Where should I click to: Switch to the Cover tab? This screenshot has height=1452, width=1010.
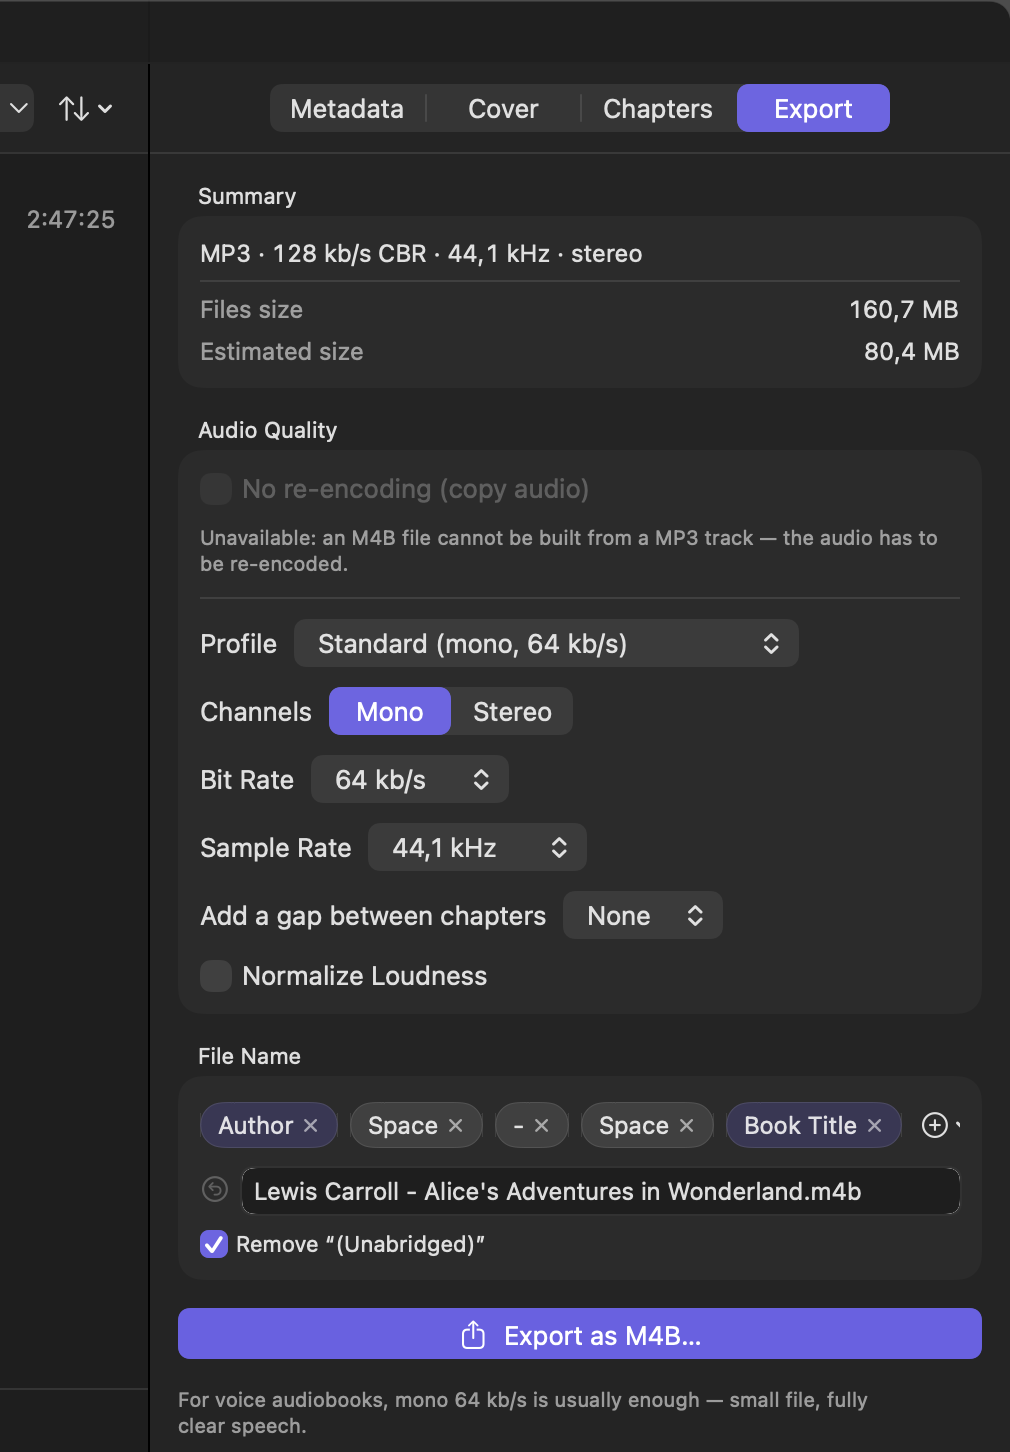[x=503, y=108]
